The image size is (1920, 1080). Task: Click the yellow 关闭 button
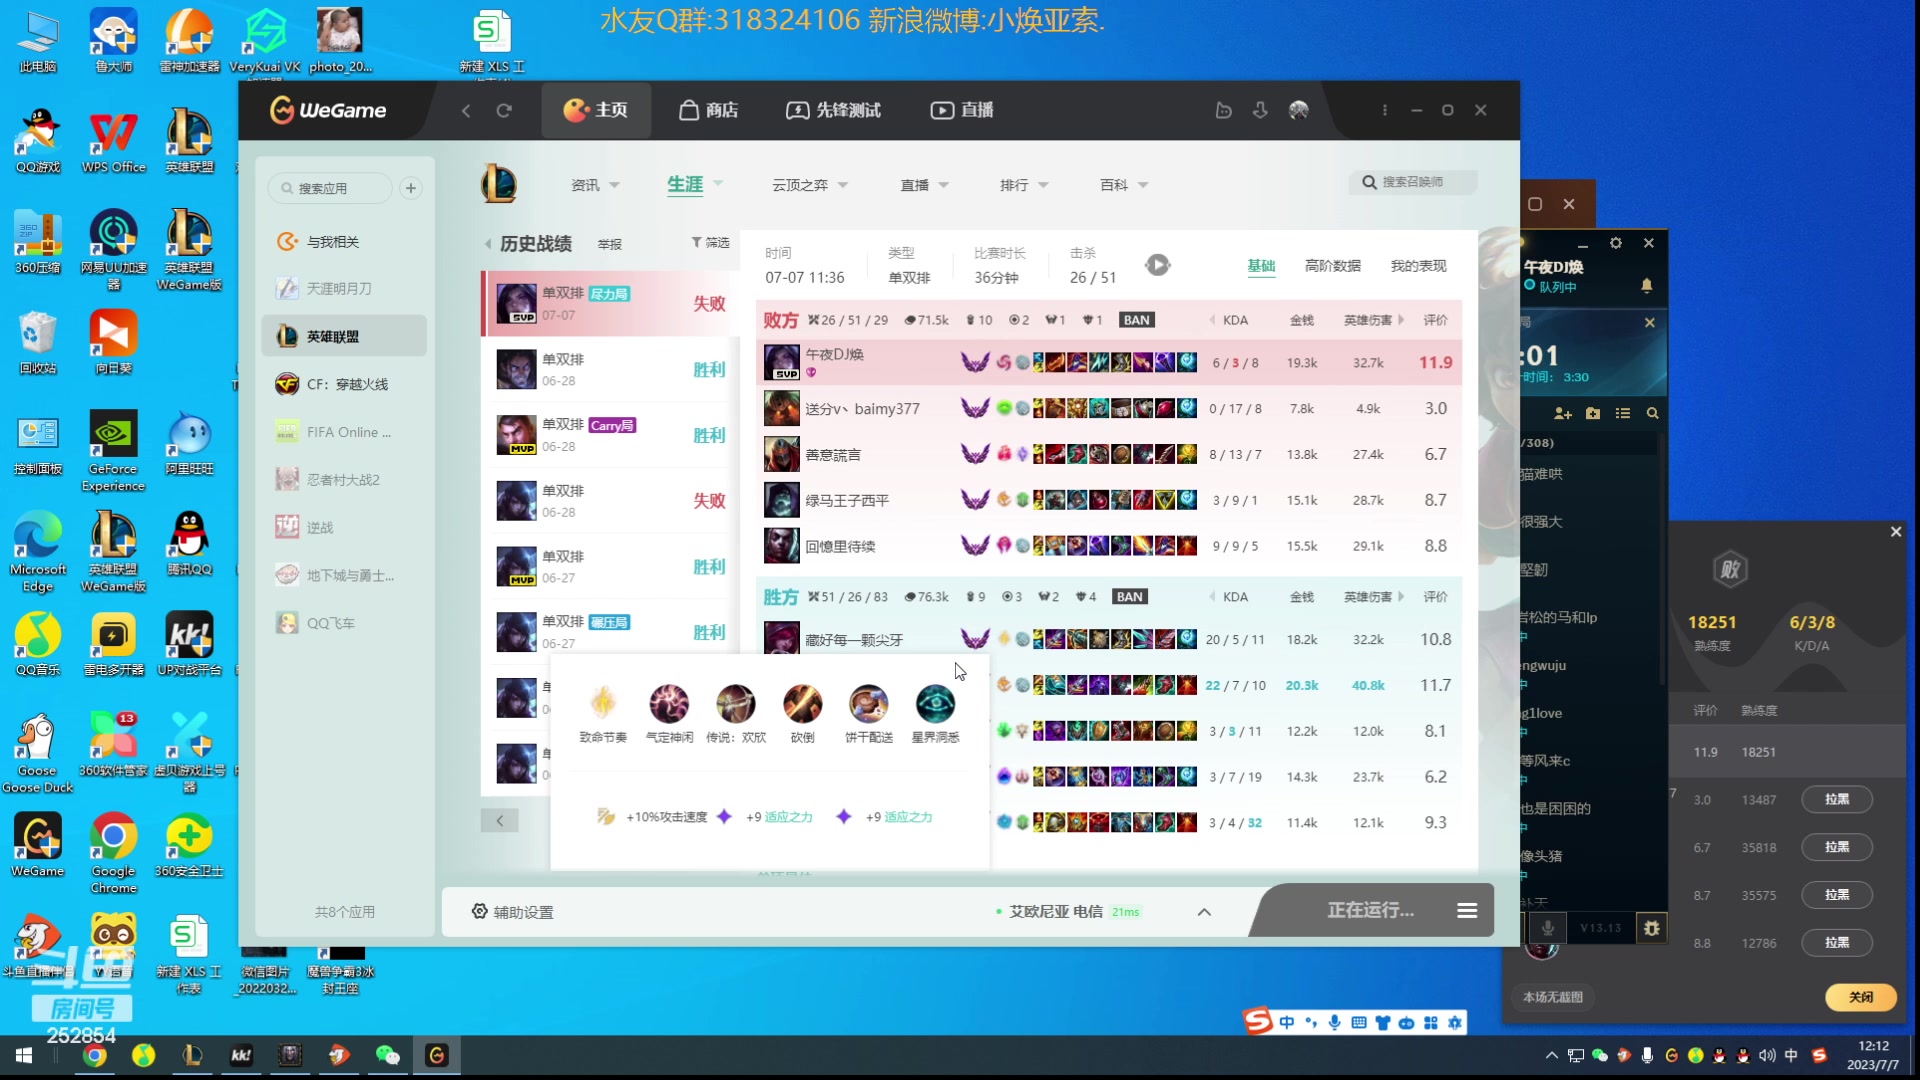[x=1861, y=997]
